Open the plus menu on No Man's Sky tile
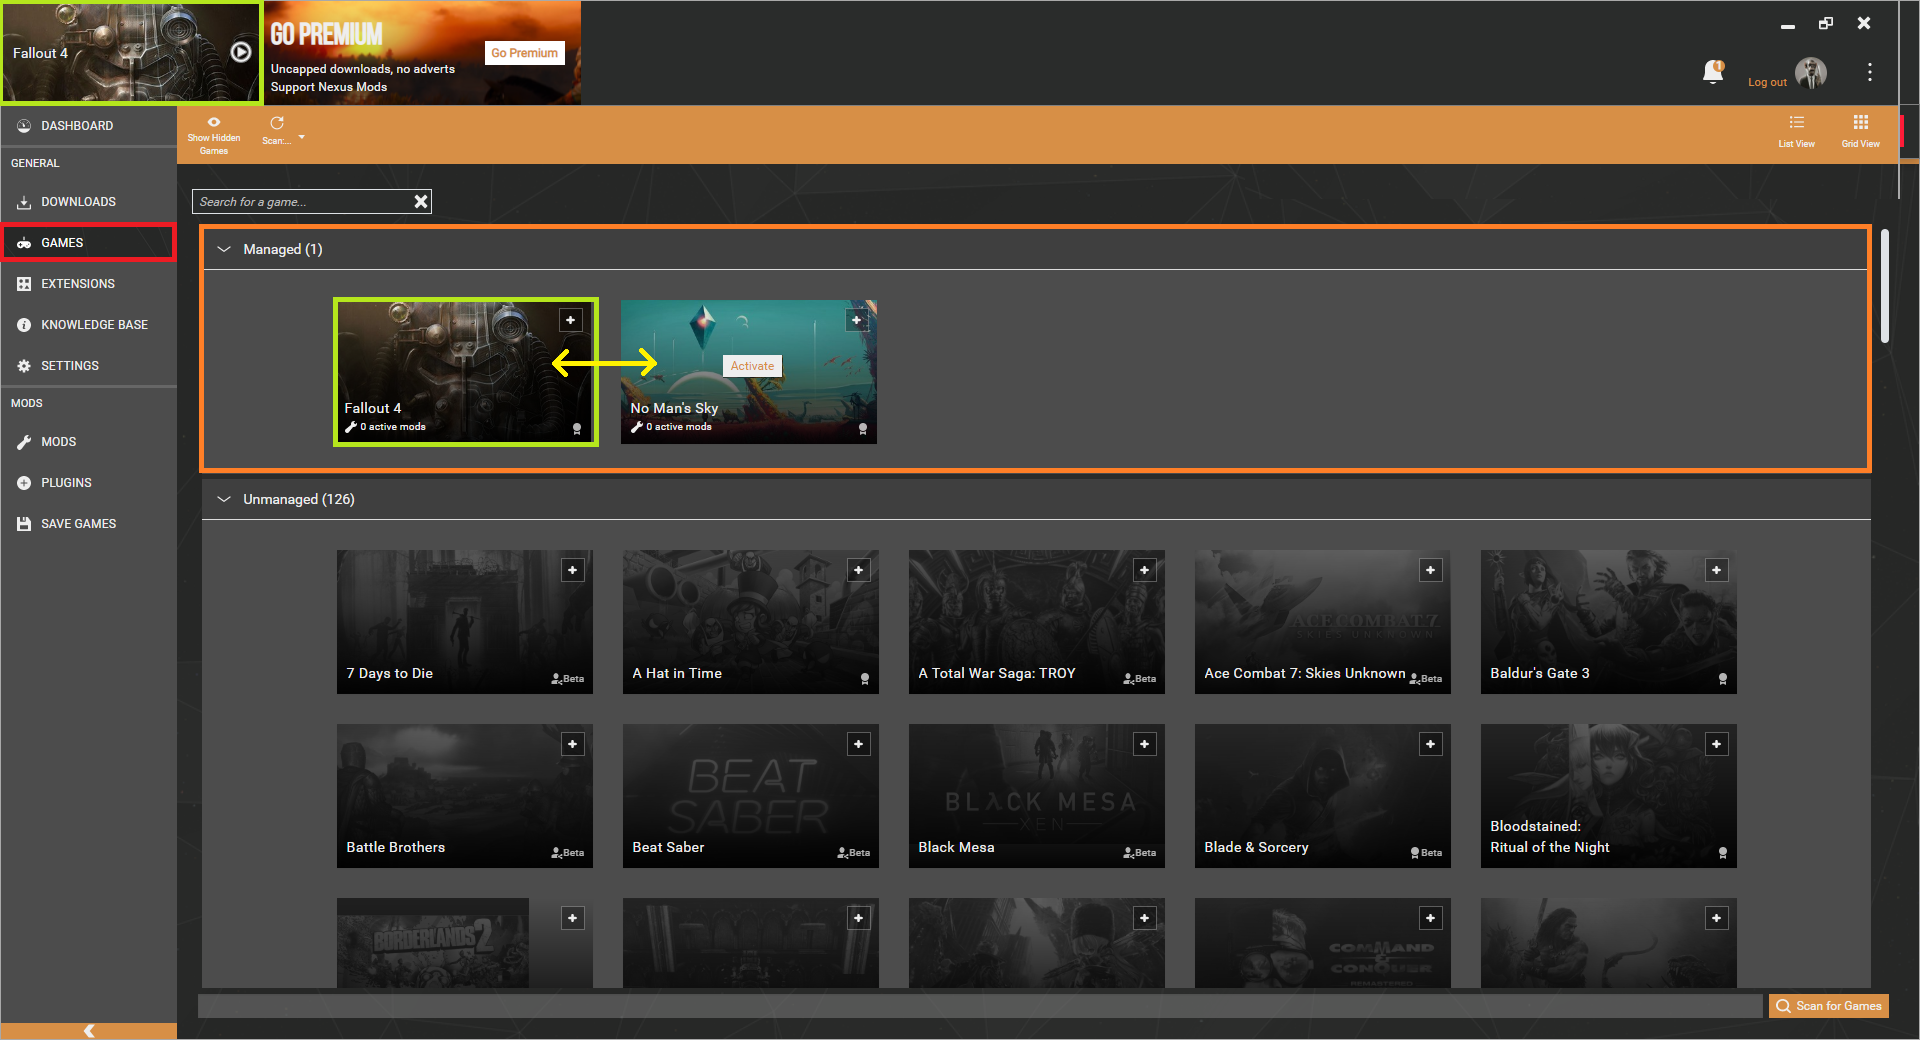This screenshot has height=1040, width=1920. click(856, 320)
